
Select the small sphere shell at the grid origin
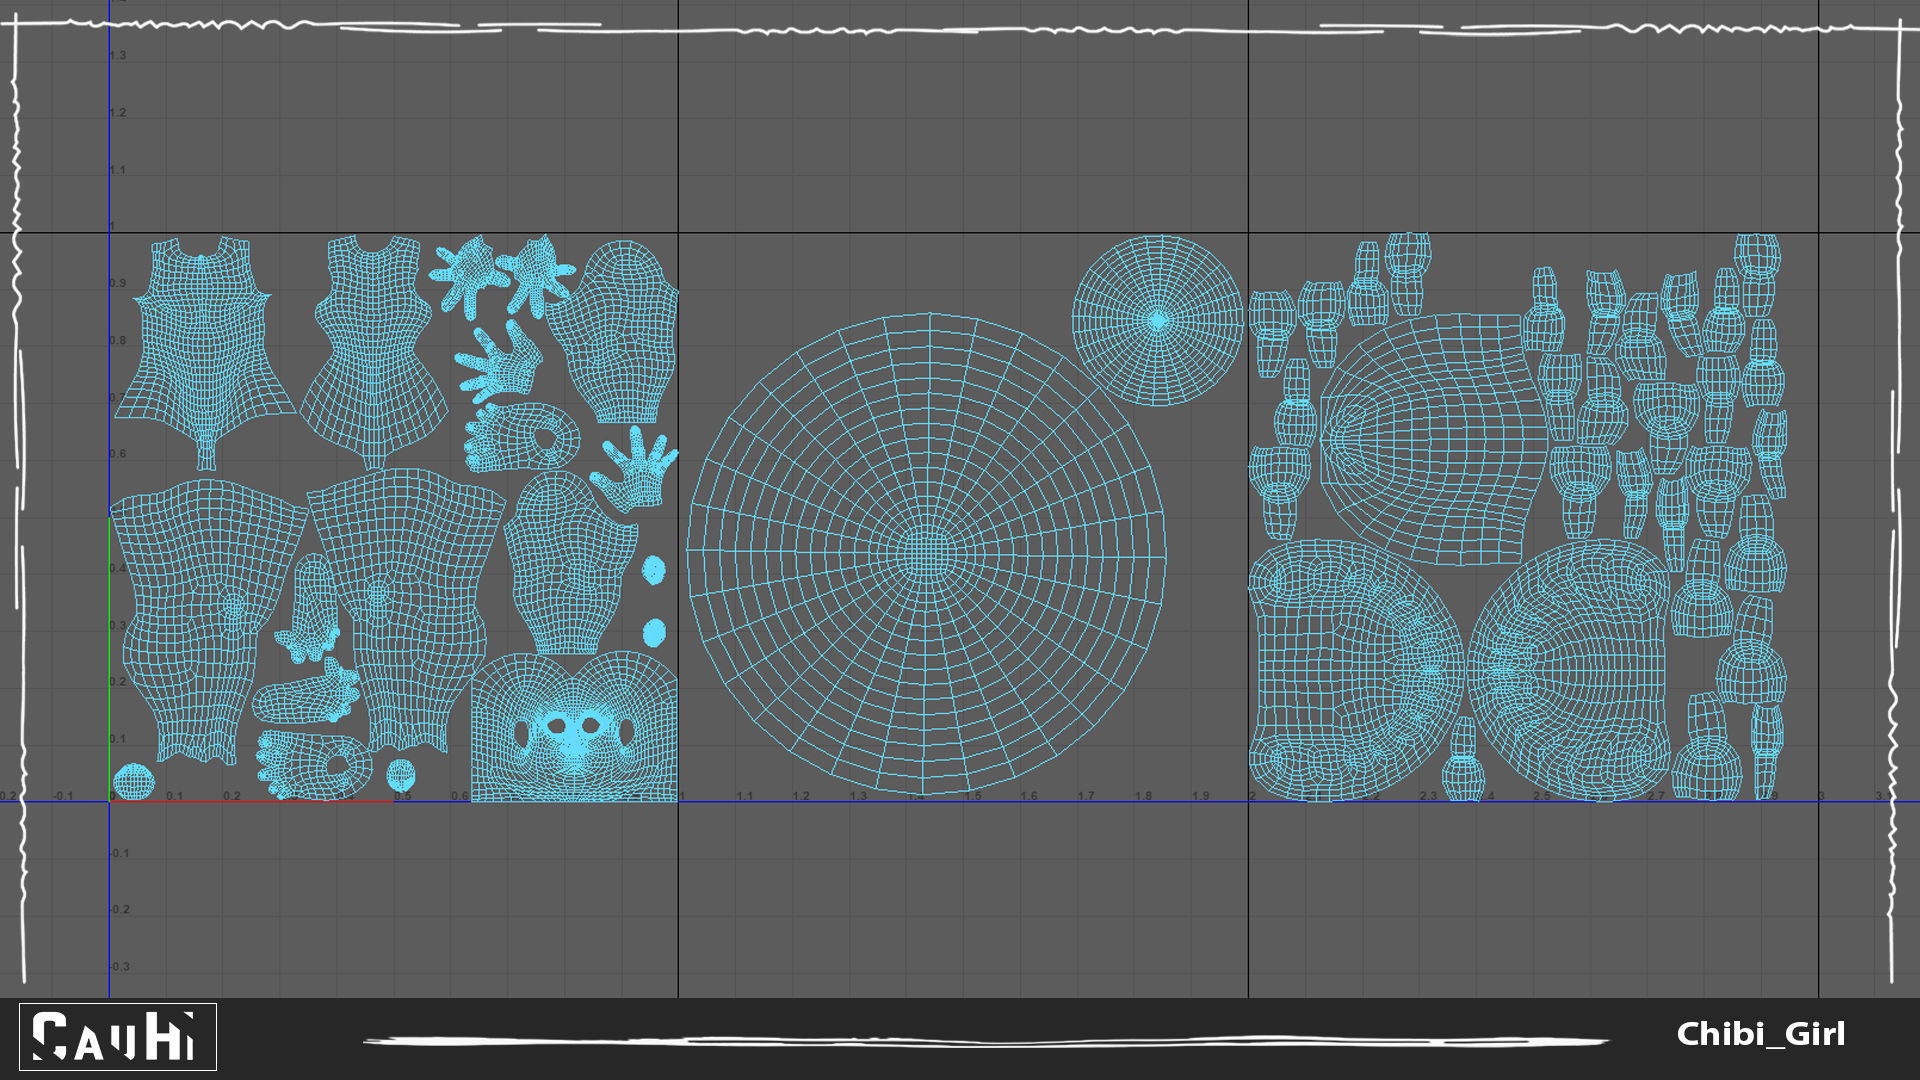(x=133, y=782)
